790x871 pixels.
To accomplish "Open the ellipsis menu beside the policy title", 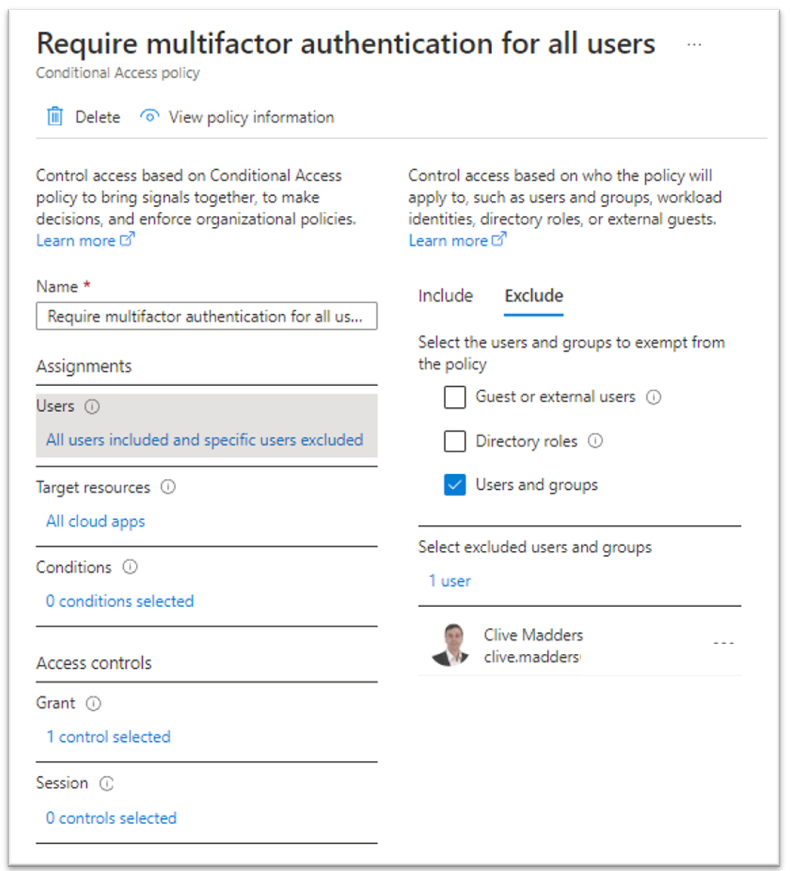I will (694, 44).
